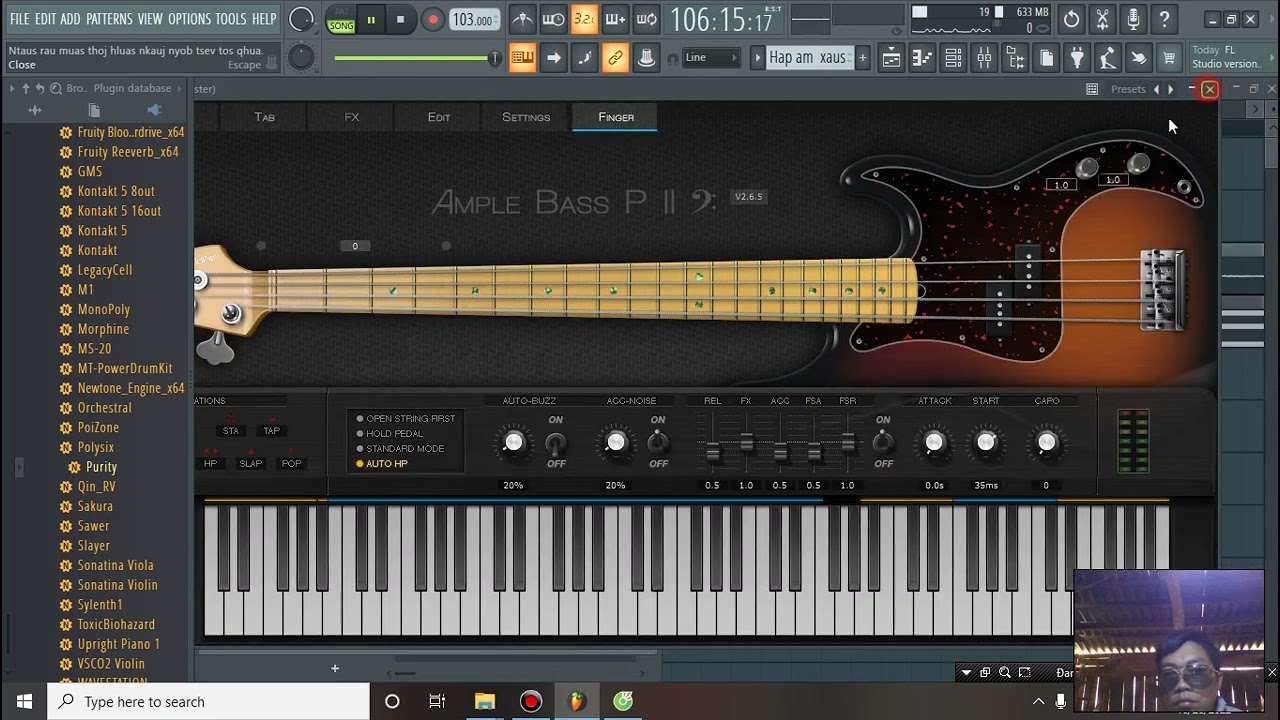The height and width of the screenshot is (720, 1280).
Task: Enable the overdub blend recording icon
Action: coord(615,19)
